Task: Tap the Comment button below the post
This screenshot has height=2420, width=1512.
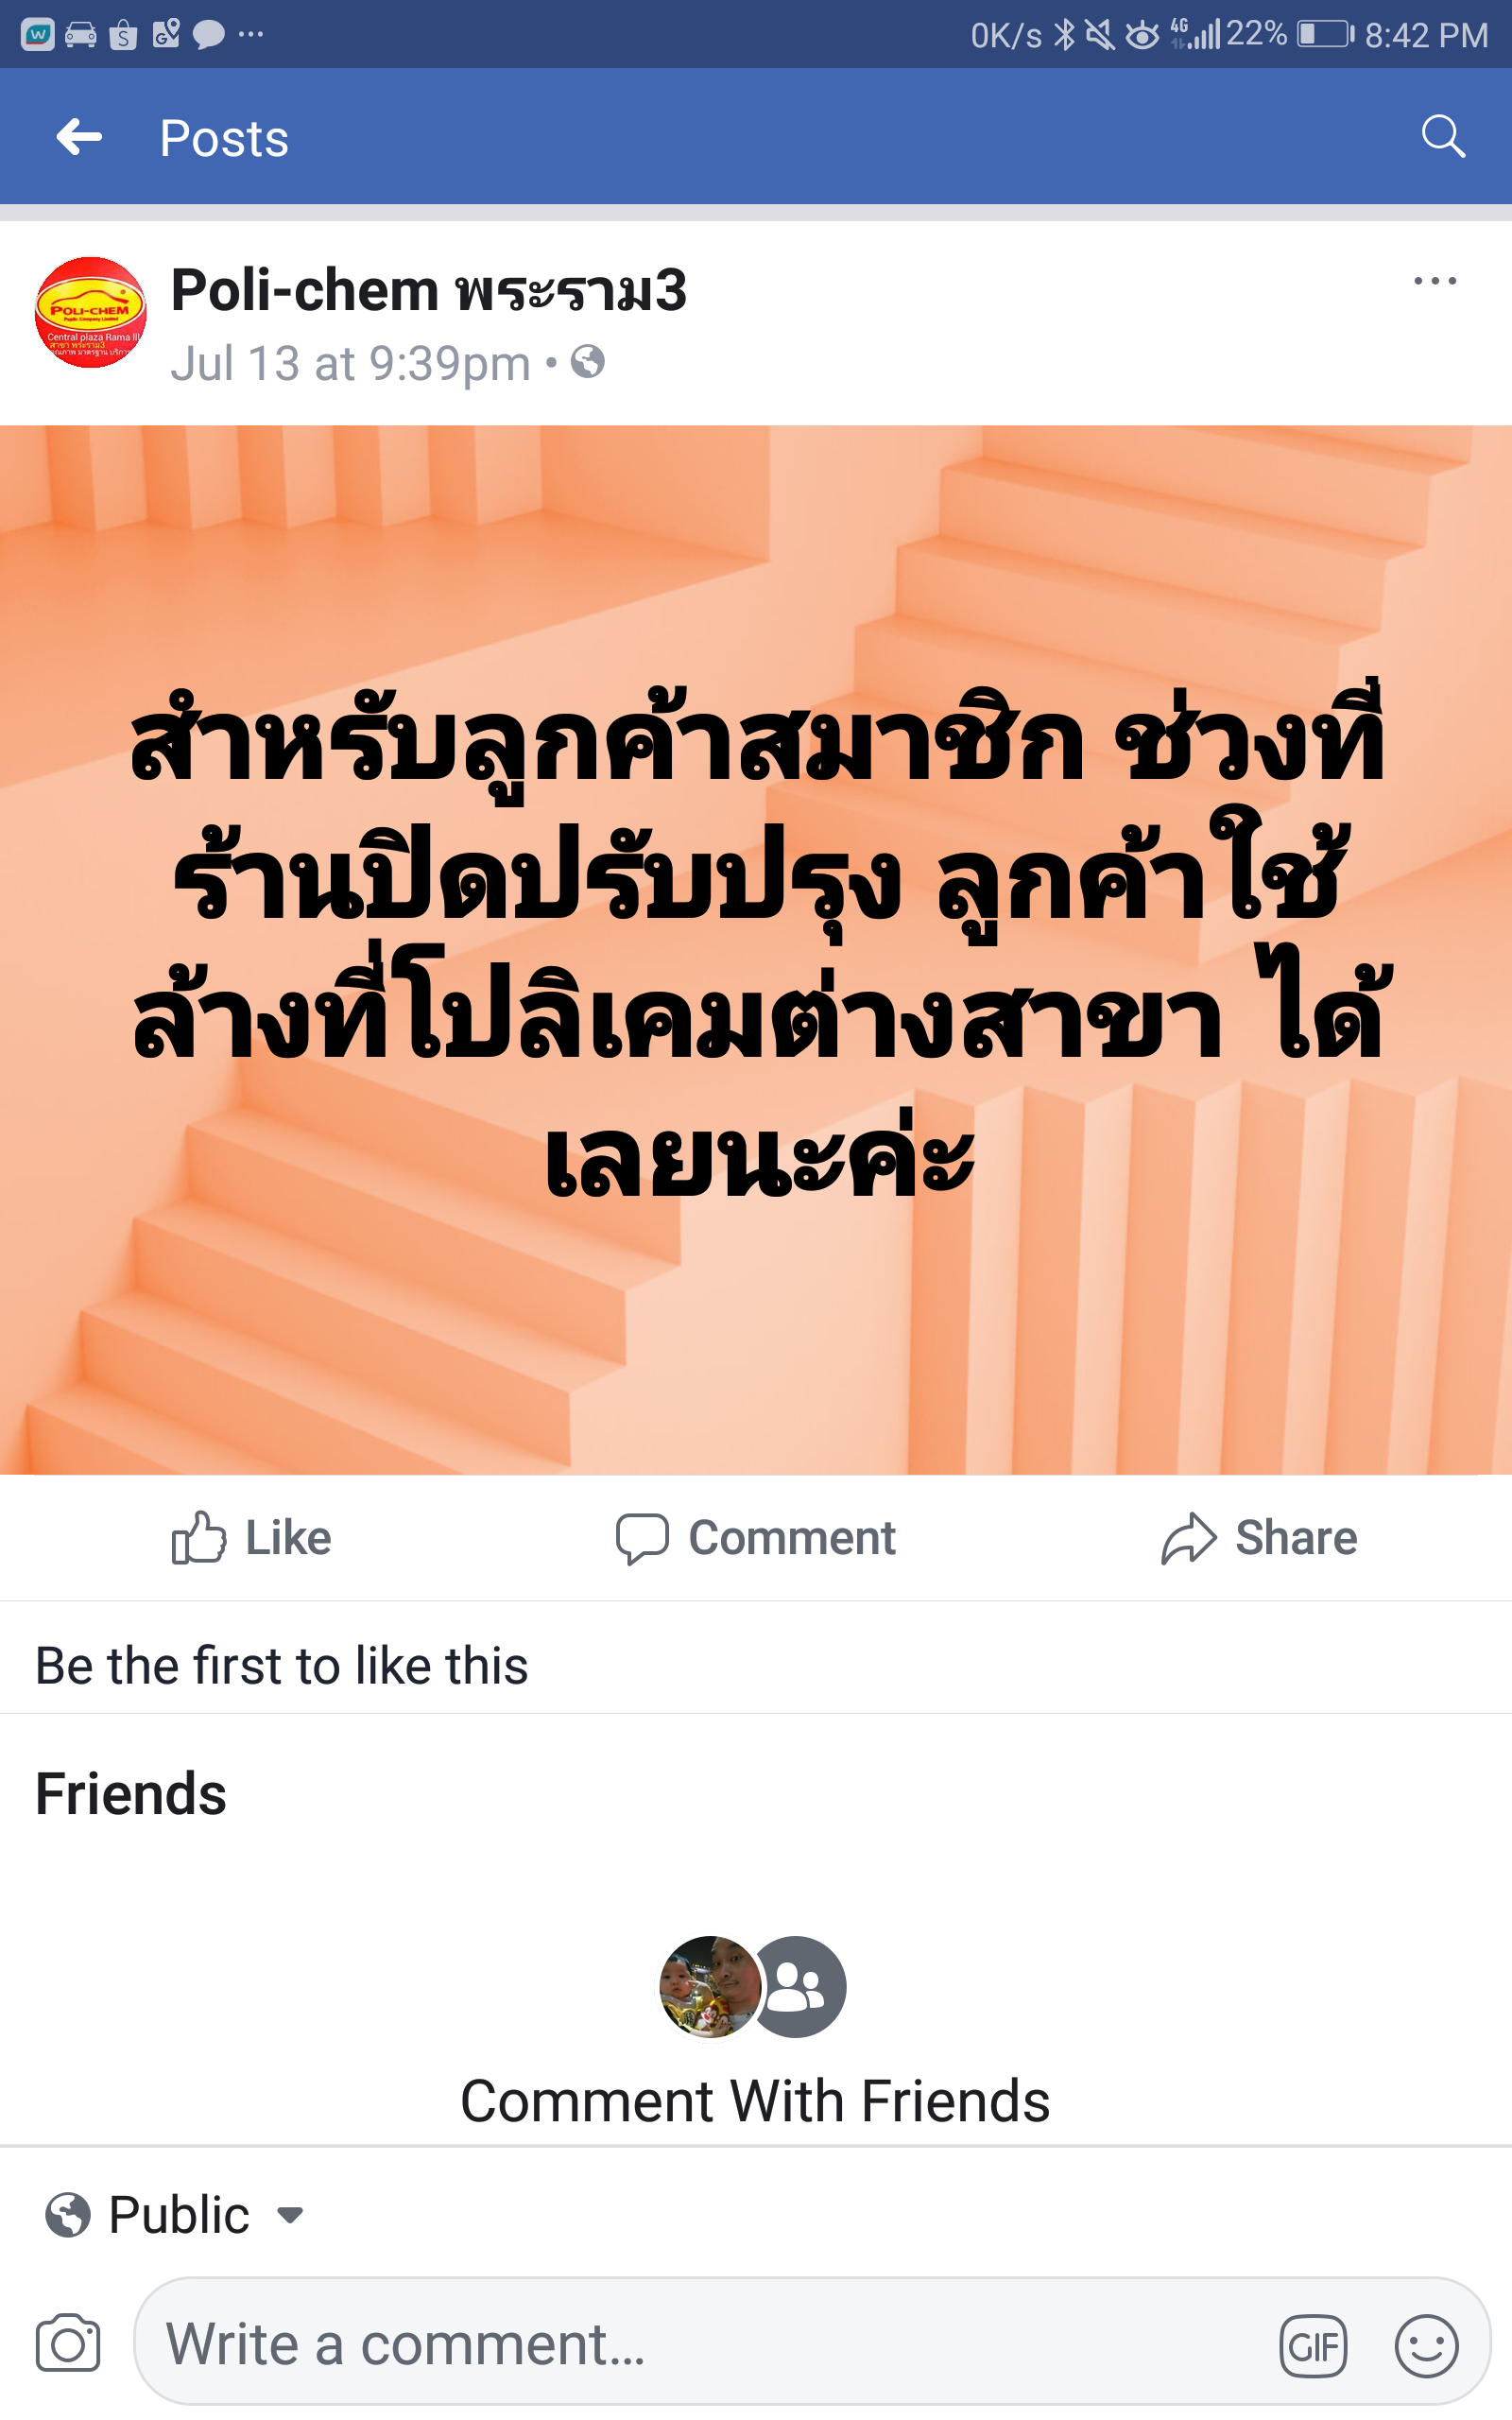Action: 756,1537
